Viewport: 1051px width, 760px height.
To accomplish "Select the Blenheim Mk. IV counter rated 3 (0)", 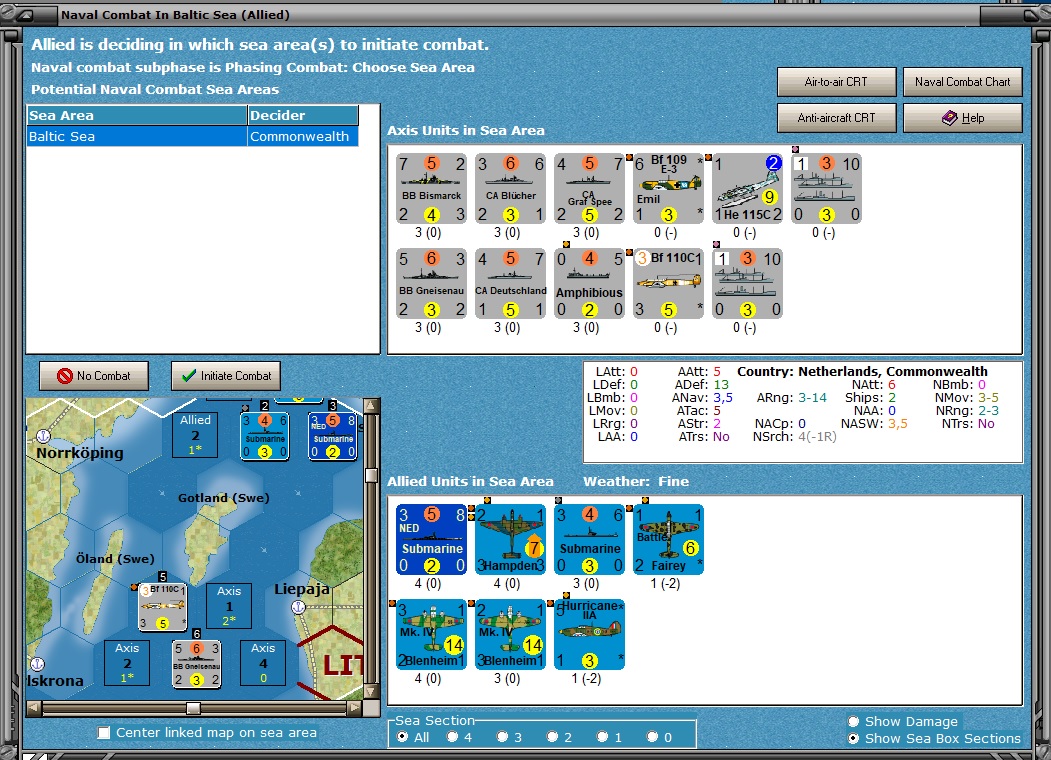I will click(510, 635).
